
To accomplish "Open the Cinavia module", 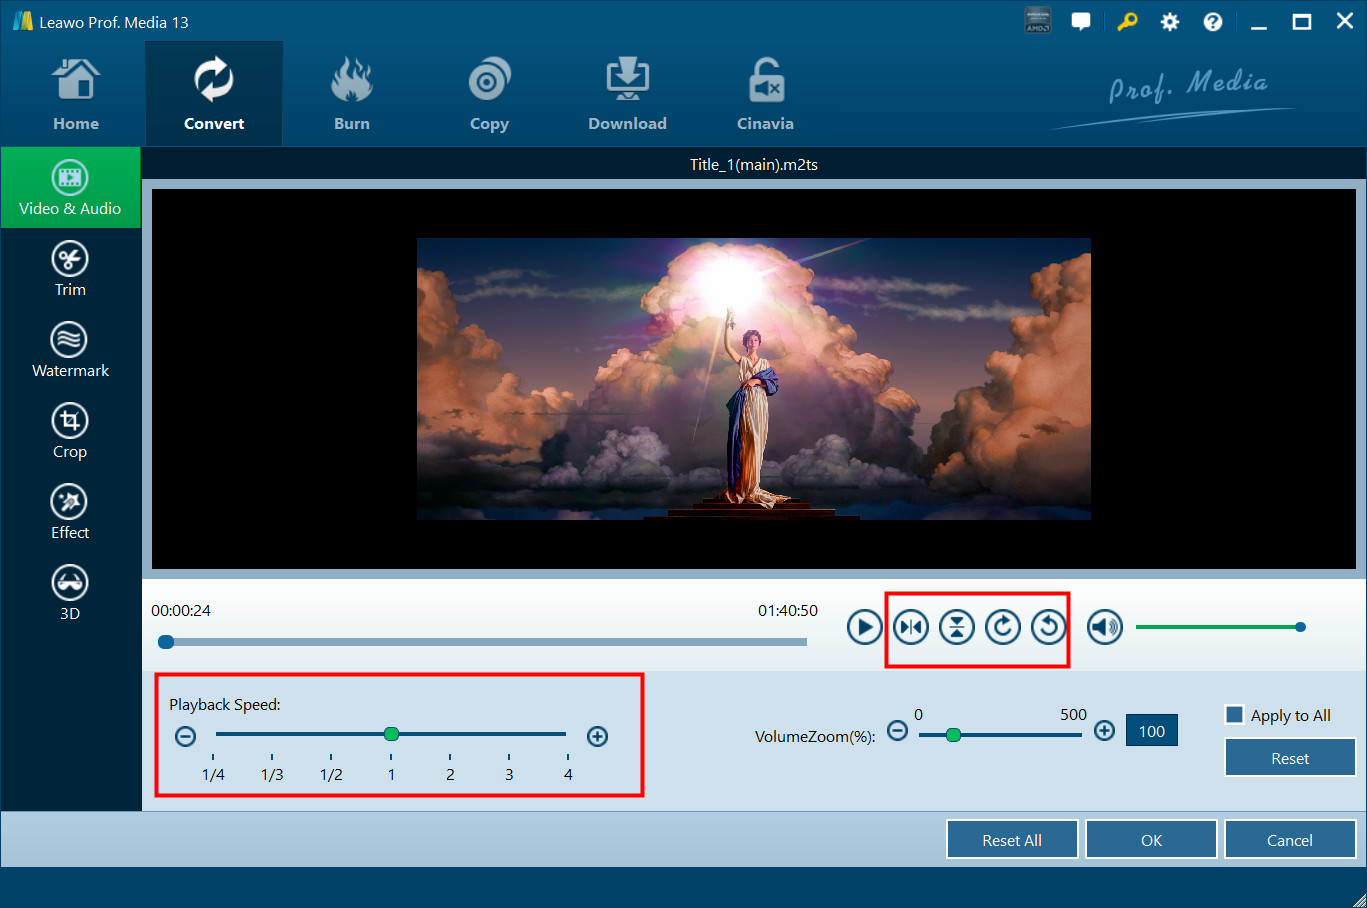I will tap(765, 95).
